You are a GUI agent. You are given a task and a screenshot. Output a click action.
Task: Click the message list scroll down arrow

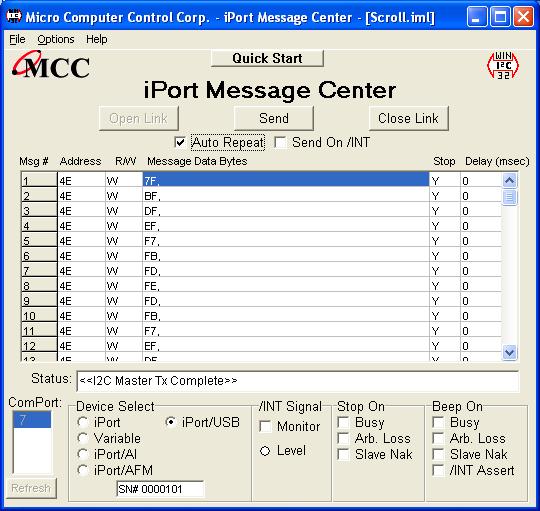(x=509, y=352)
